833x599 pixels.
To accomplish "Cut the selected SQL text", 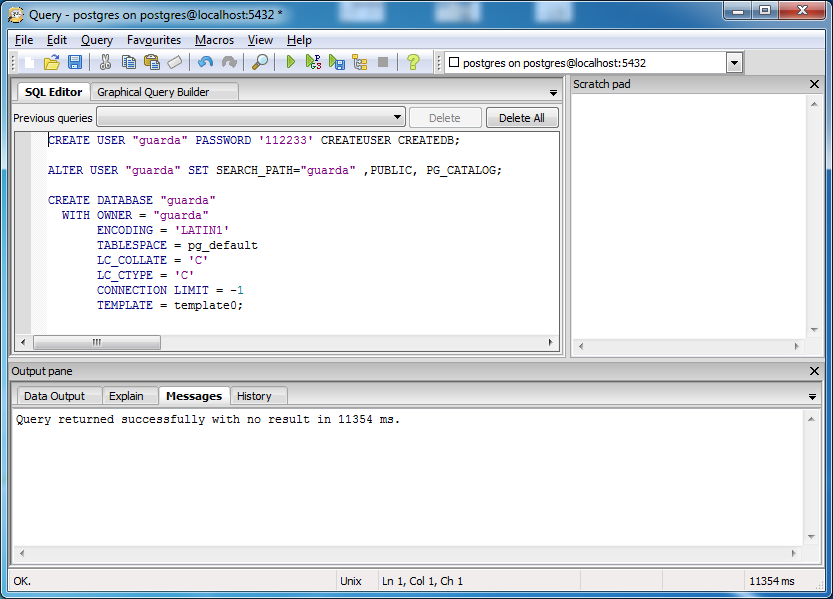I will [x=104, y=62].
